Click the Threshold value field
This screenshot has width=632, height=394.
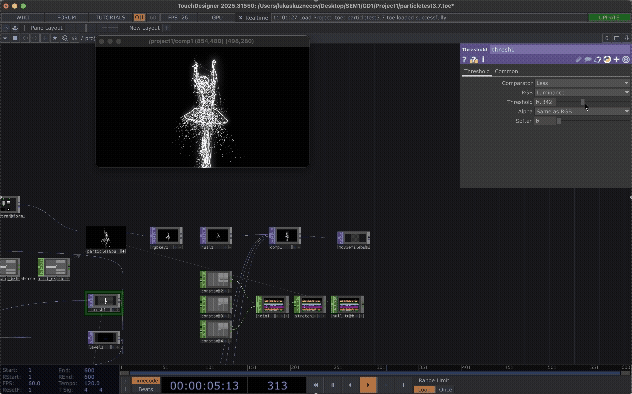click(x=545, y=102)
